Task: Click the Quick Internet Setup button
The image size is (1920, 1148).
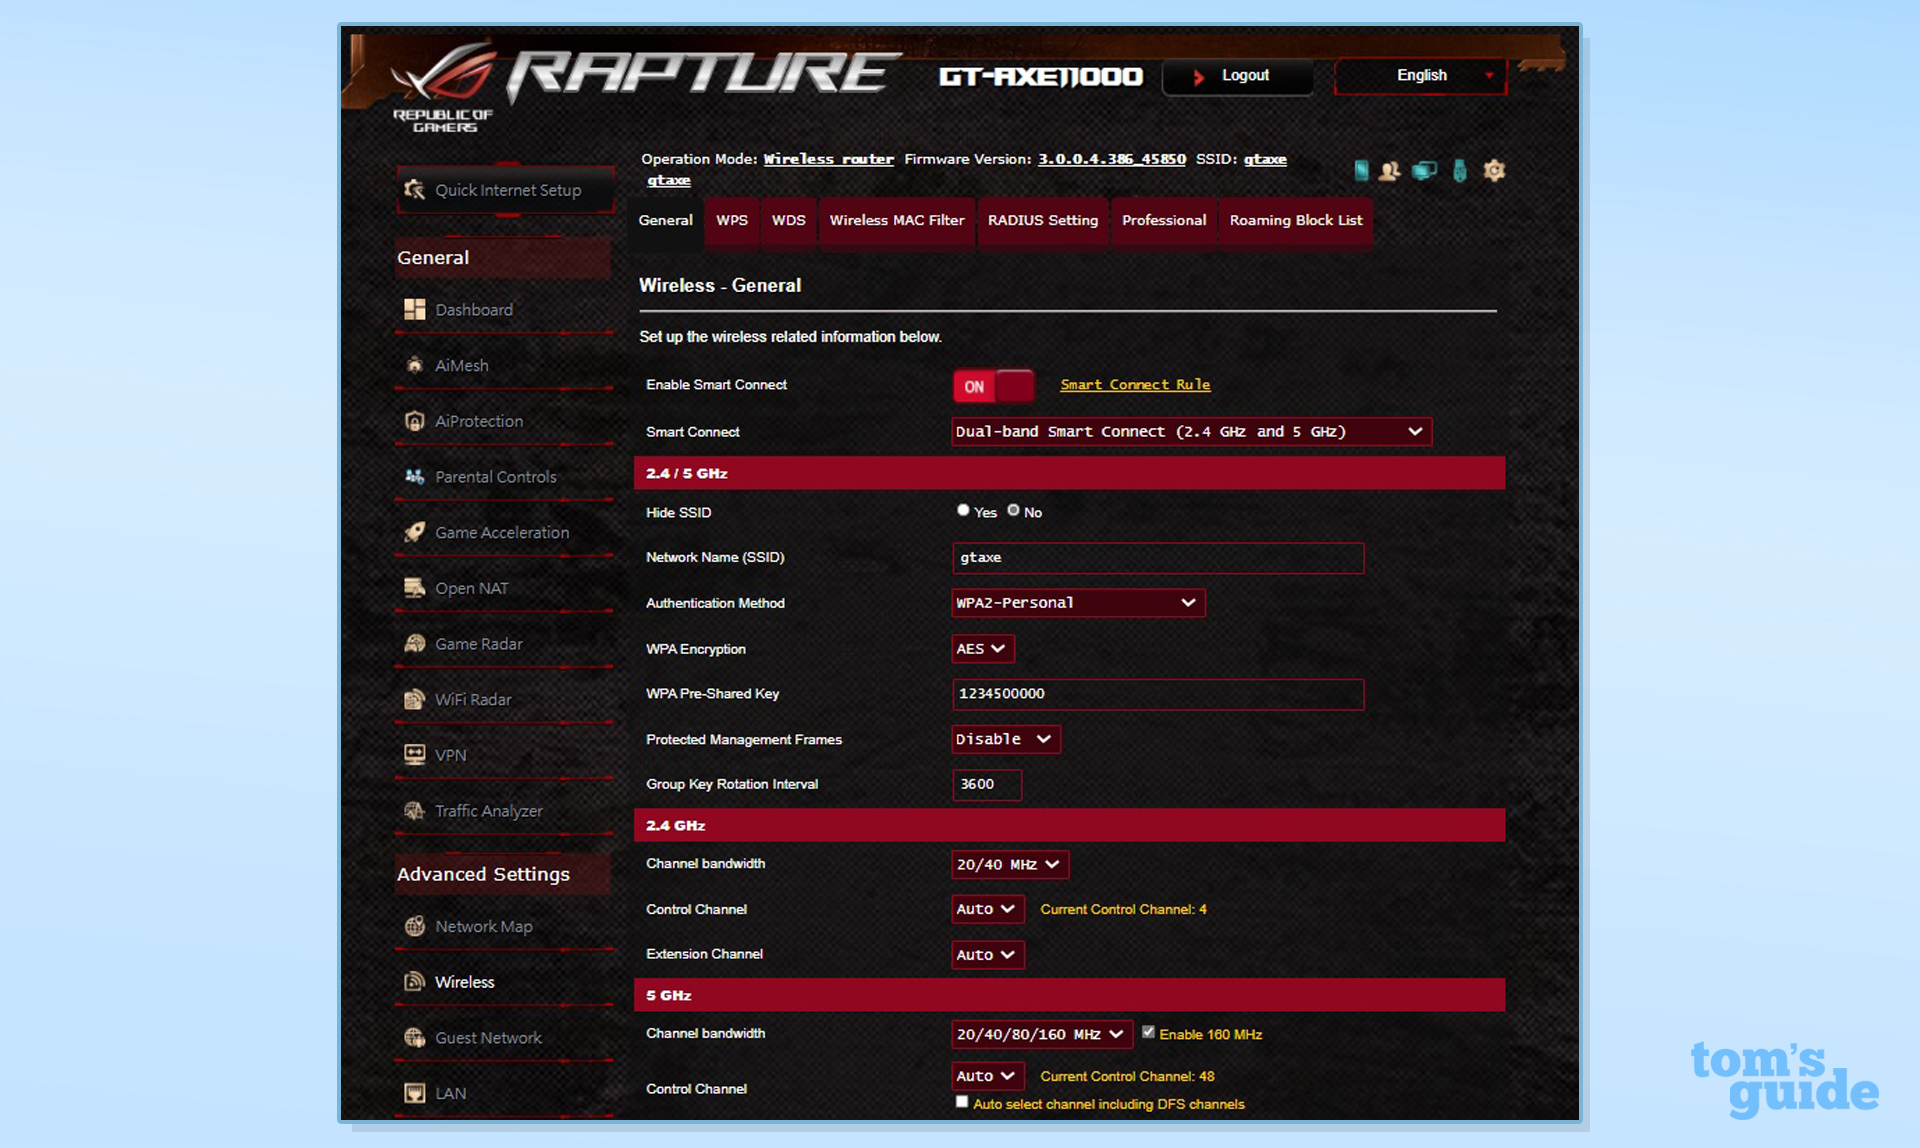Action: pyautogui.click(x=506, y=190)
